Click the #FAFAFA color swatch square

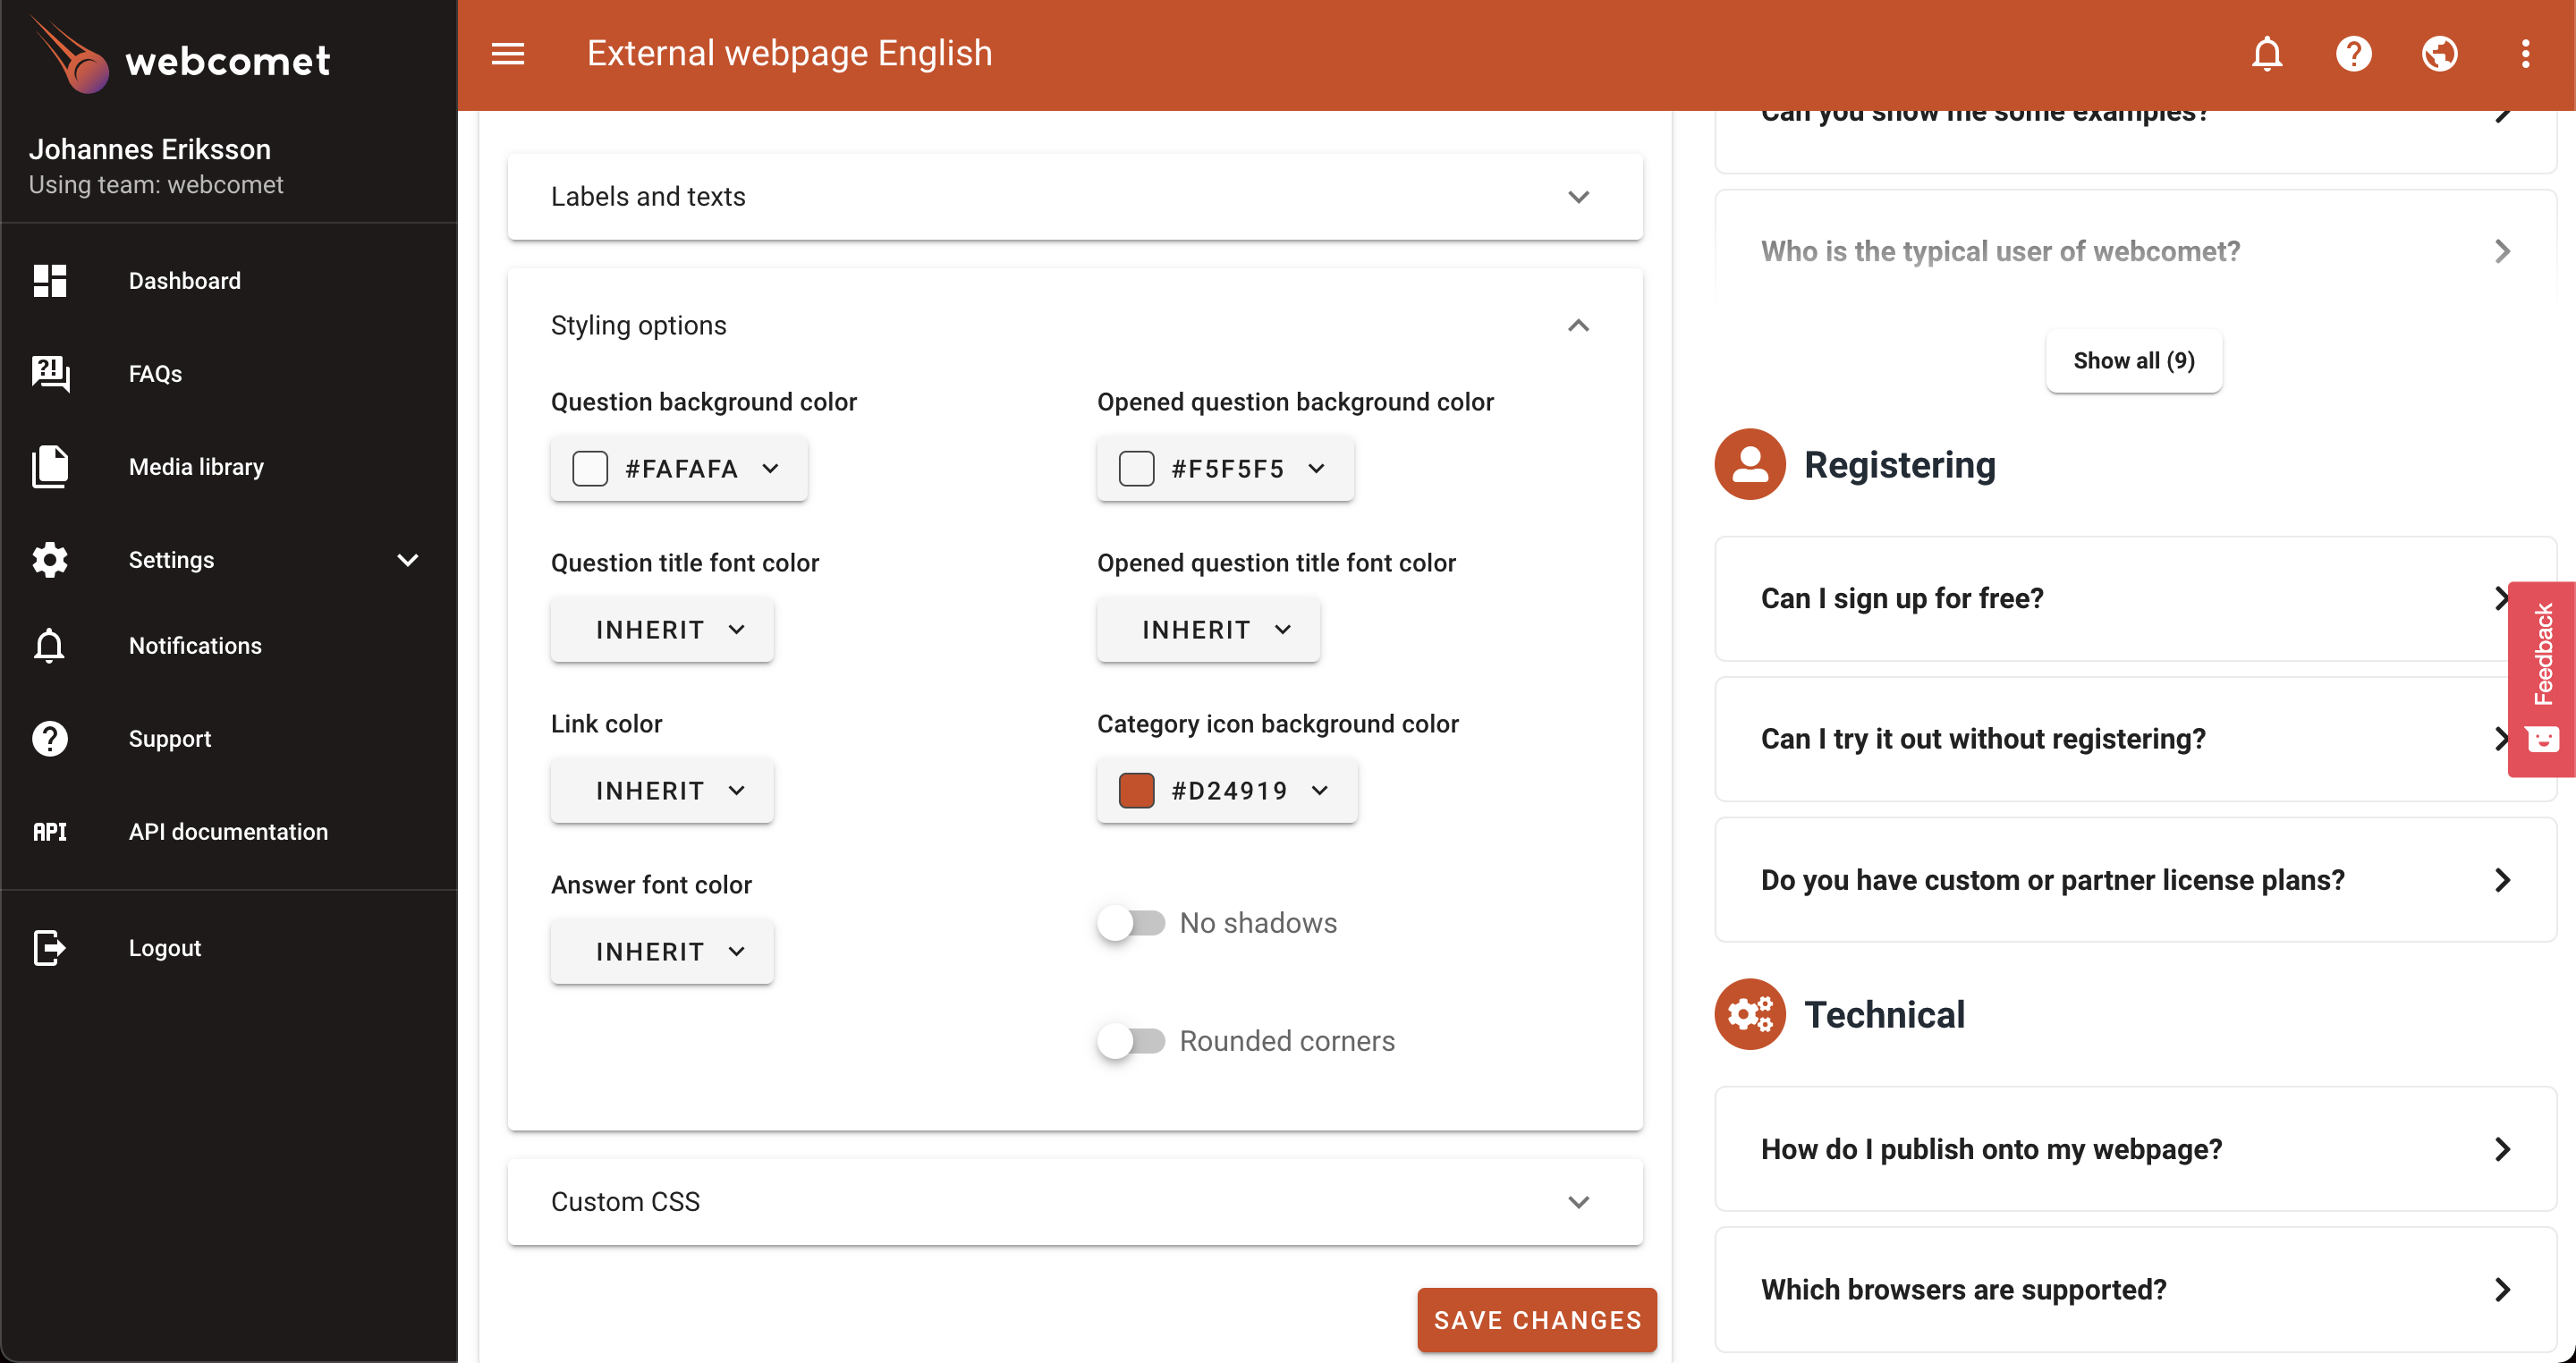pyautogui.click(x=590, y=469)
